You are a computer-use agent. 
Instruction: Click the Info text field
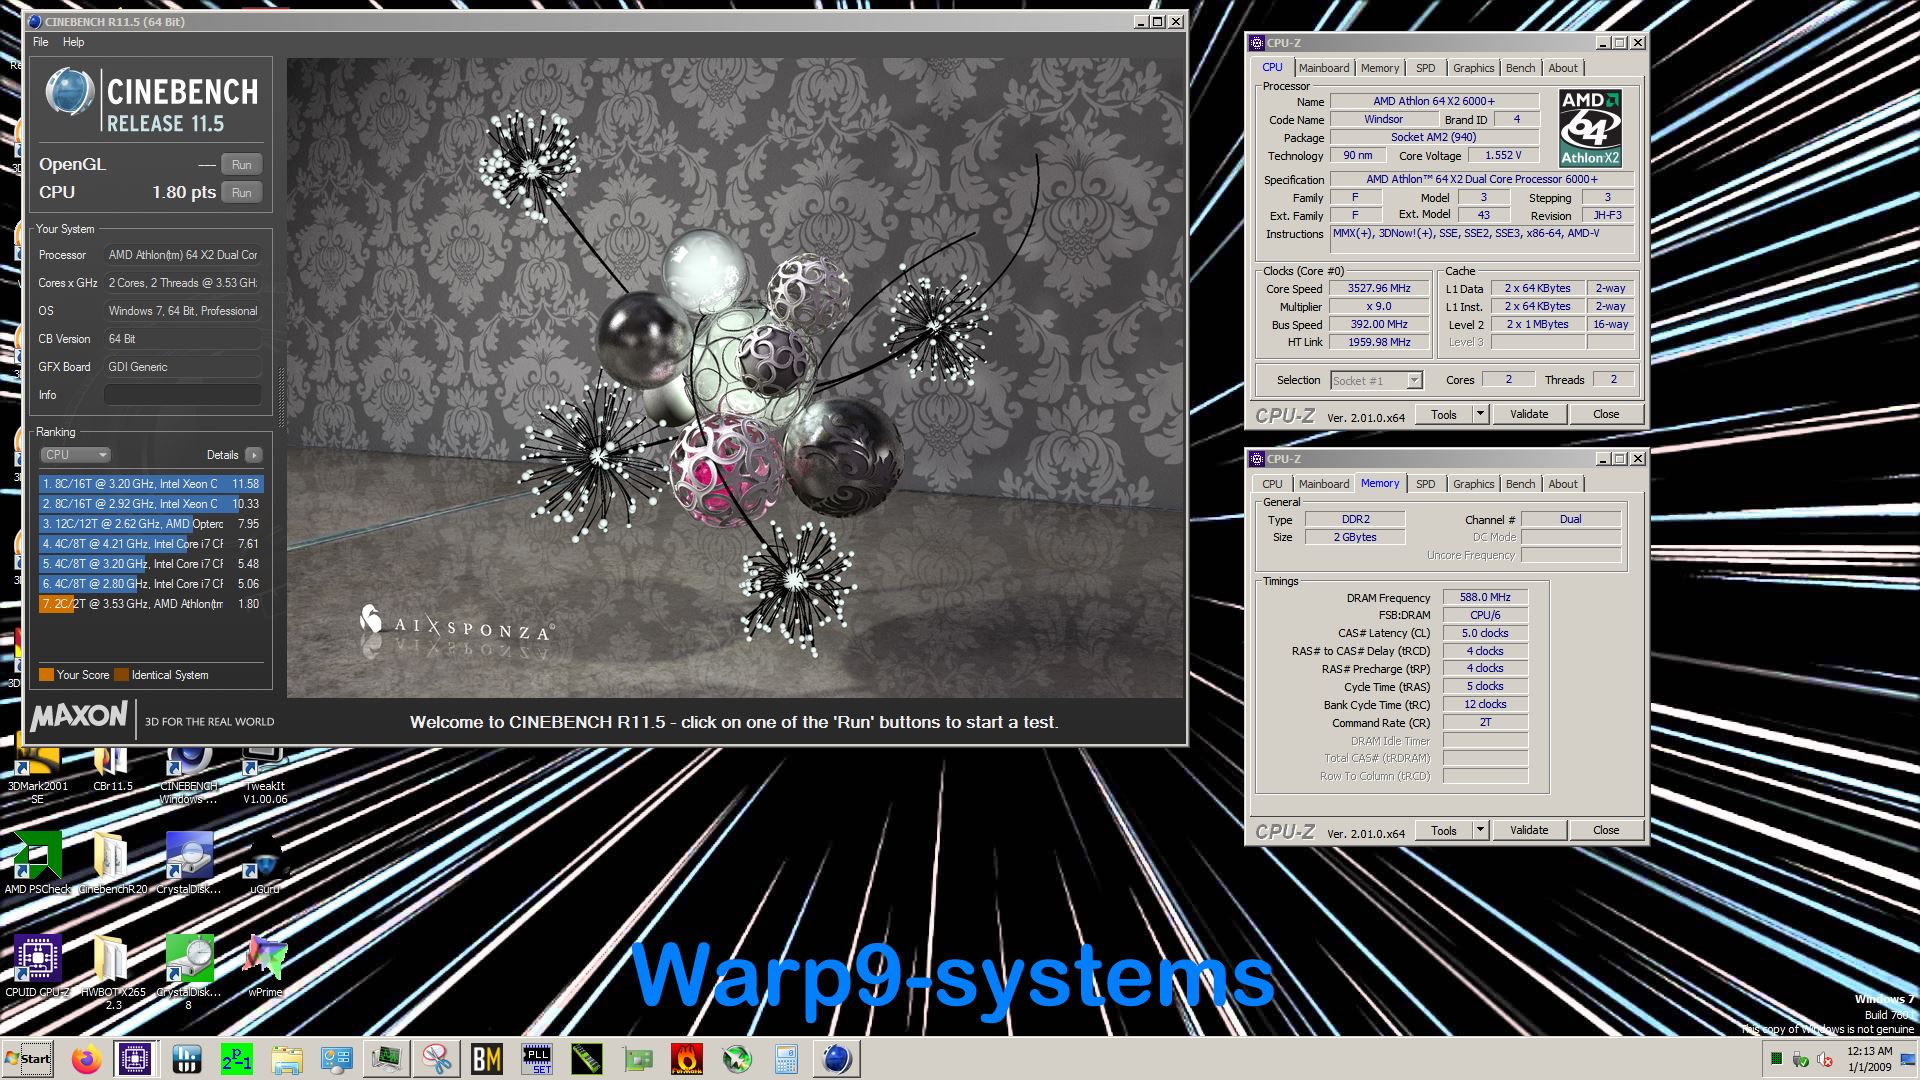click(x=183, y=395)
